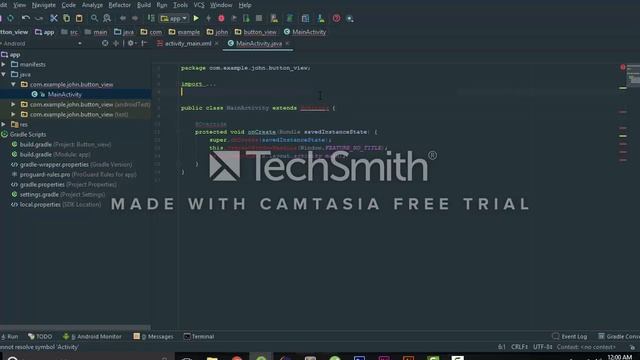Viewport: 640px width, 360px height.
Task: Collapse the main com.example.john.button_view package
Action: click(x=13, y=84)
